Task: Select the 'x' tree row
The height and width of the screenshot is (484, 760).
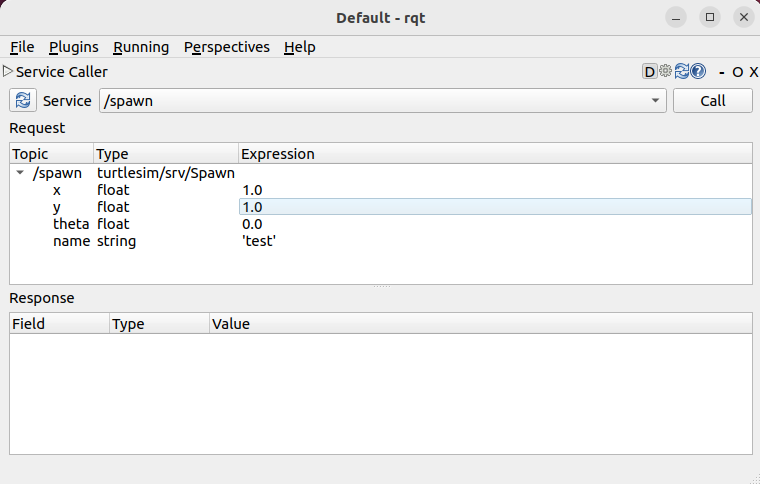Action: tap(381, 190)
